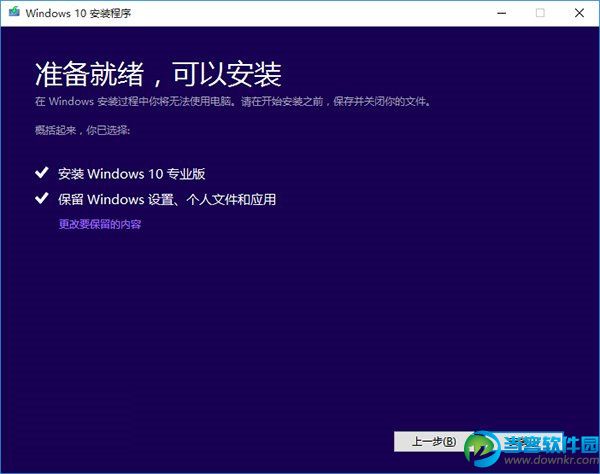The width and height of the screenshot is (600, 474).
Task: Click the 上一步(B) back button
Action: tap(434, 442)
